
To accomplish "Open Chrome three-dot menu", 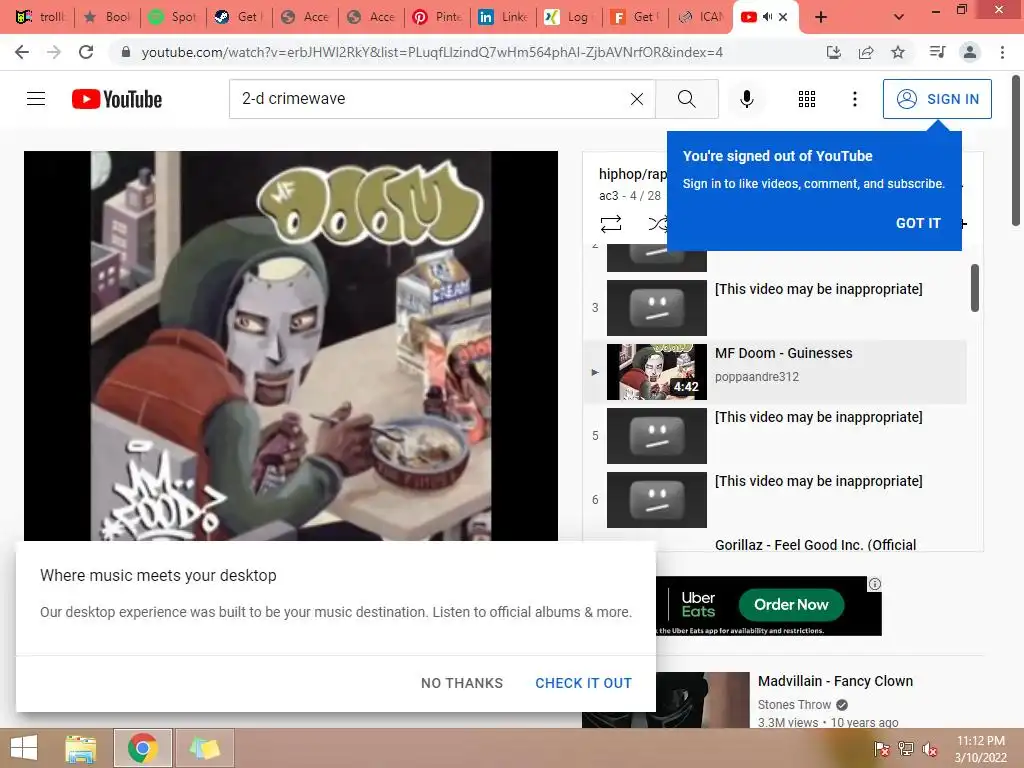I will [1002, 52].
